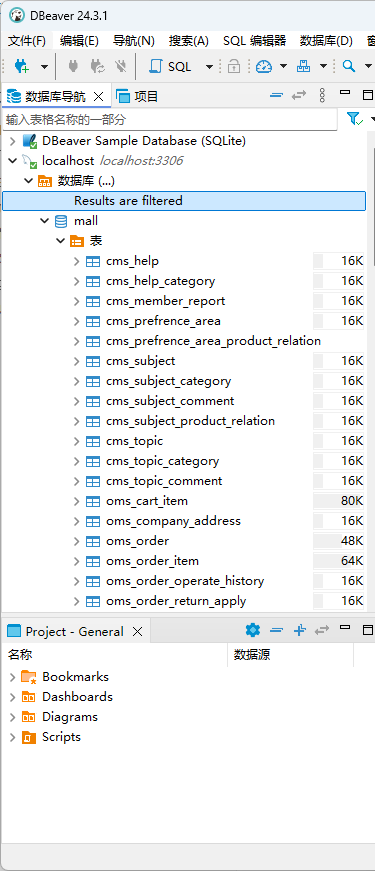The height and width of the screenshot is (871, 375).
Task: Select the oms_order_item table
Action: 152,561
